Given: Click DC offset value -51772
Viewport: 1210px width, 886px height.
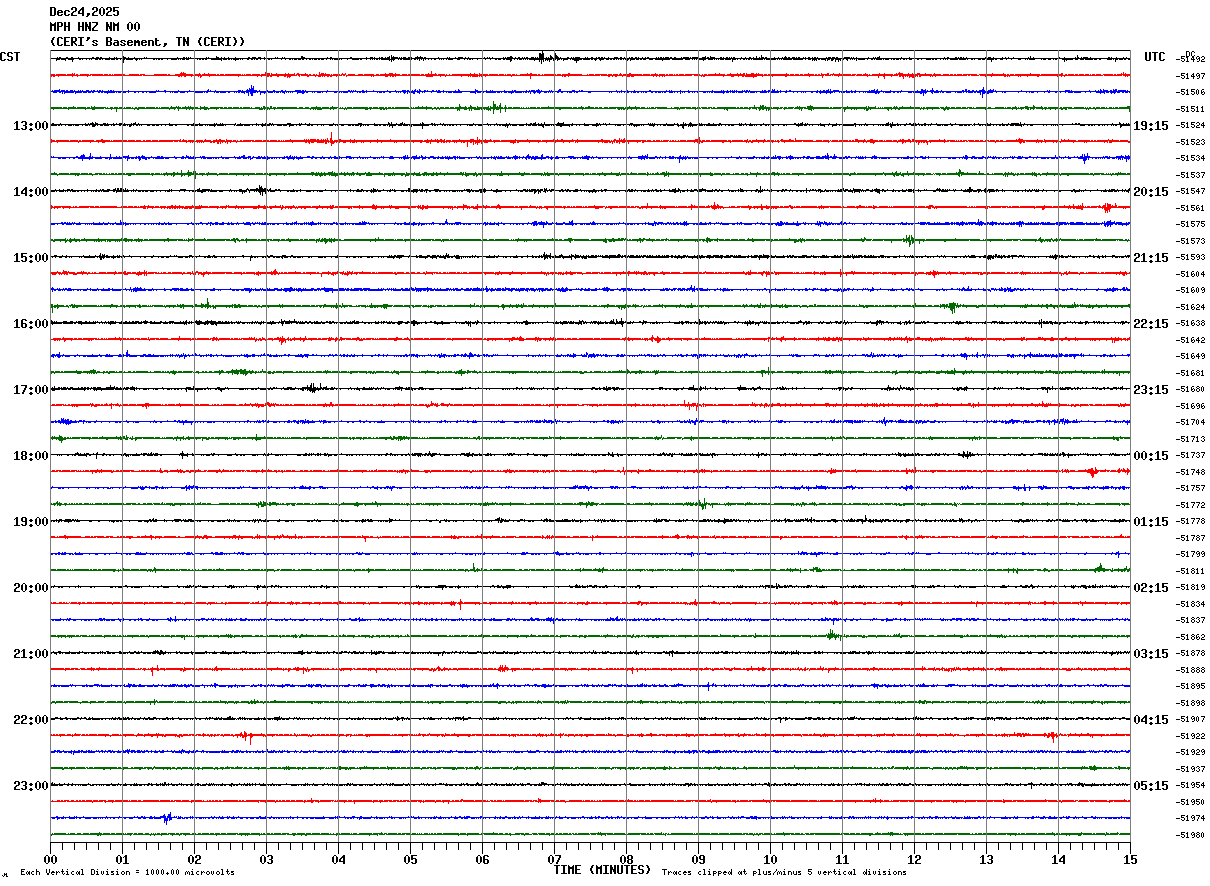Looking at the screenshot, I should [1191, 505].
